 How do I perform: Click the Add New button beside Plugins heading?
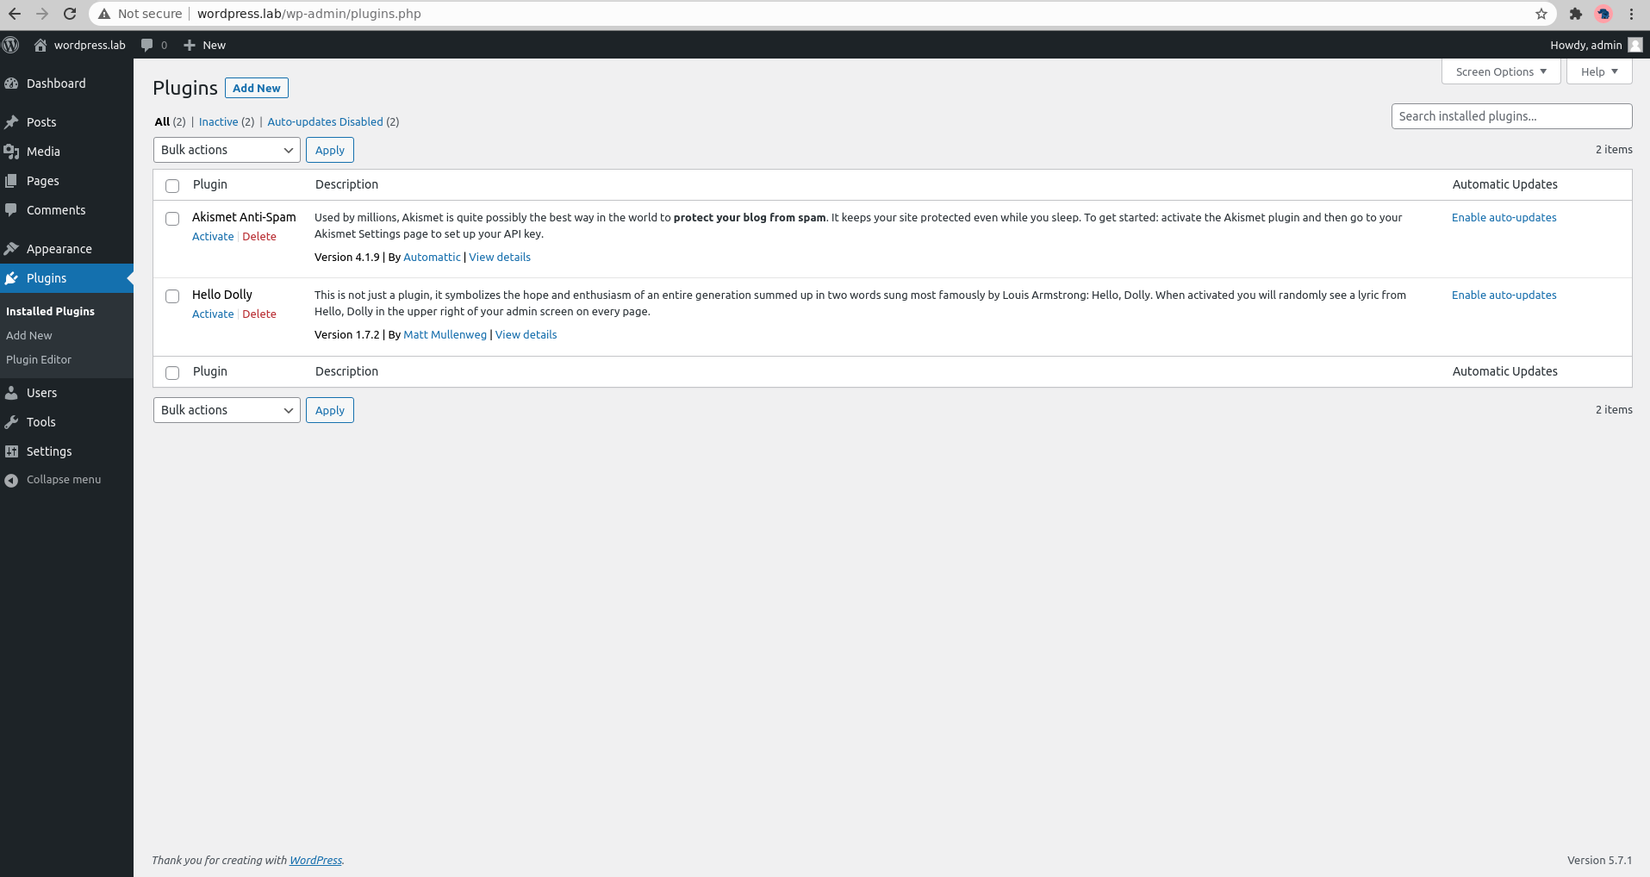pos(257,88)
